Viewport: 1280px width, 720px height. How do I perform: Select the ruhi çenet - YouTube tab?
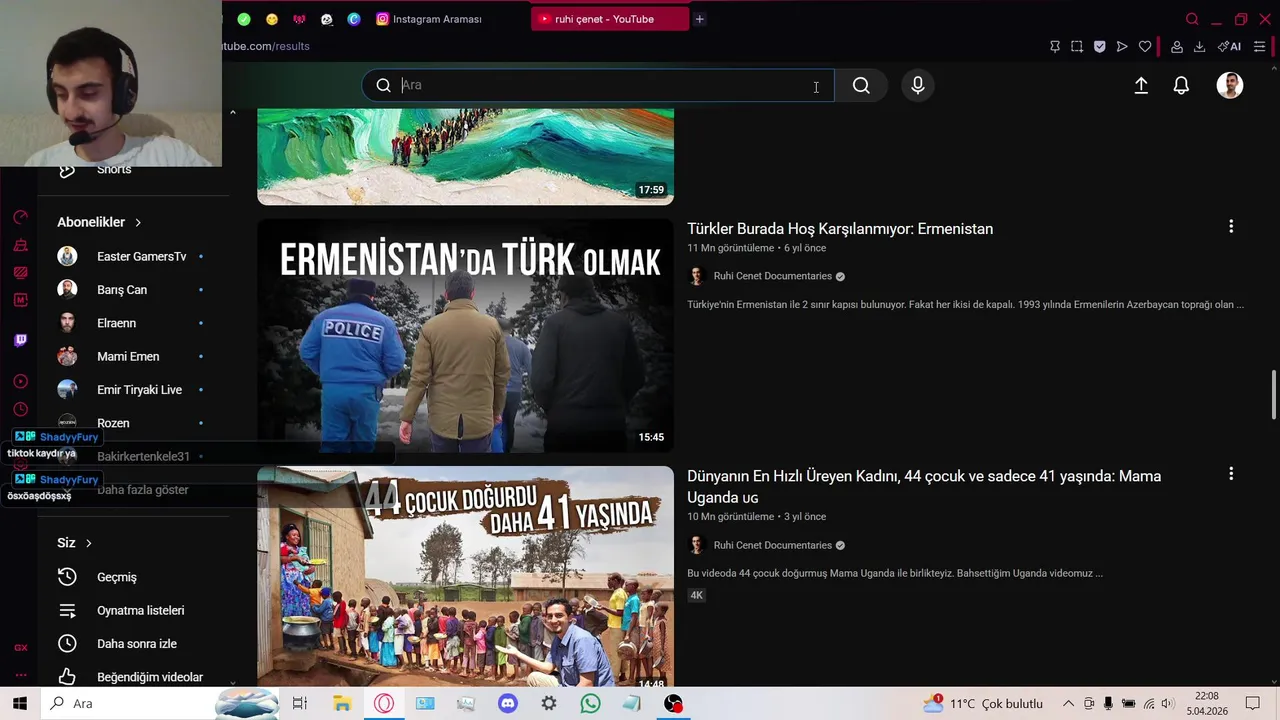click(610, 19)
